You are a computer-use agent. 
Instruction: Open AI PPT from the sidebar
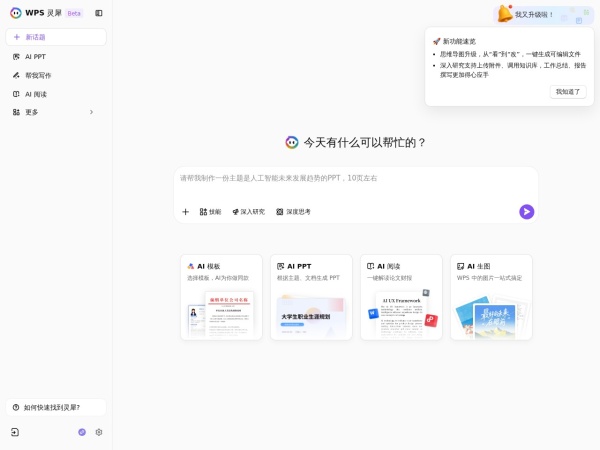tap(35, 57)
